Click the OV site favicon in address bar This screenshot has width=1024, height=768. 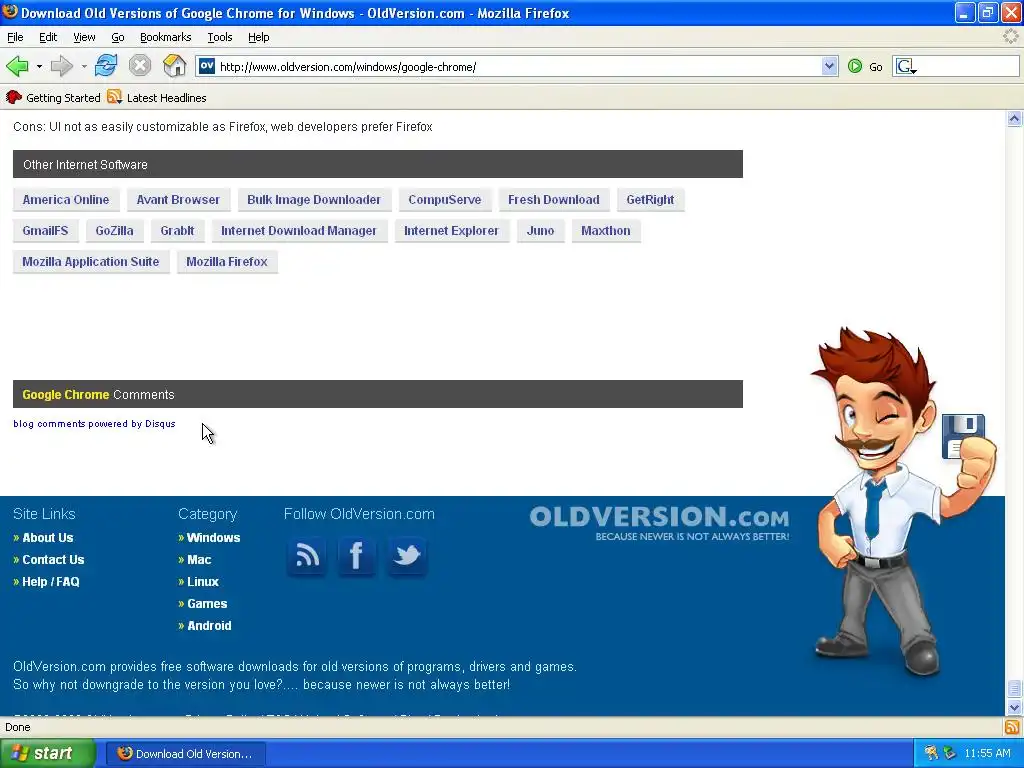click(207, 66)
